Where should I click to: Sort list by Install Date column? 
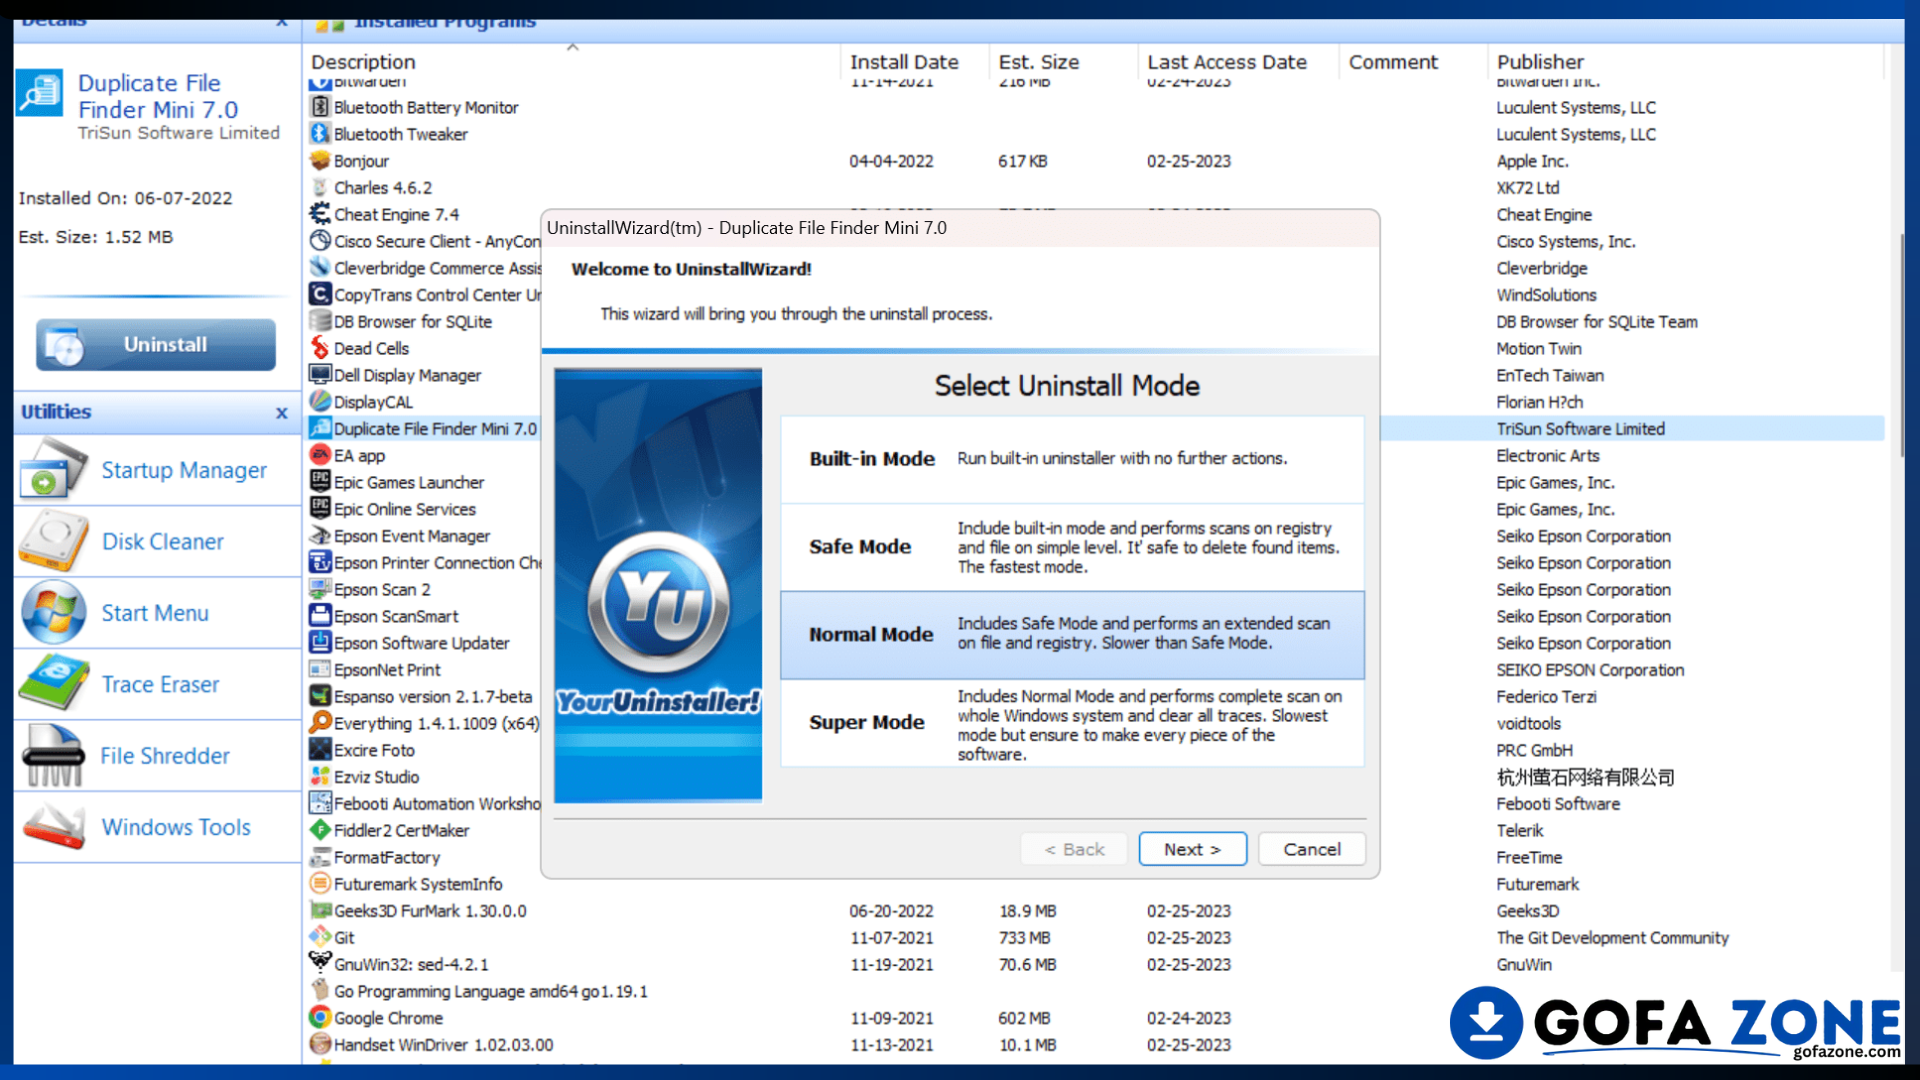point(914,62)
